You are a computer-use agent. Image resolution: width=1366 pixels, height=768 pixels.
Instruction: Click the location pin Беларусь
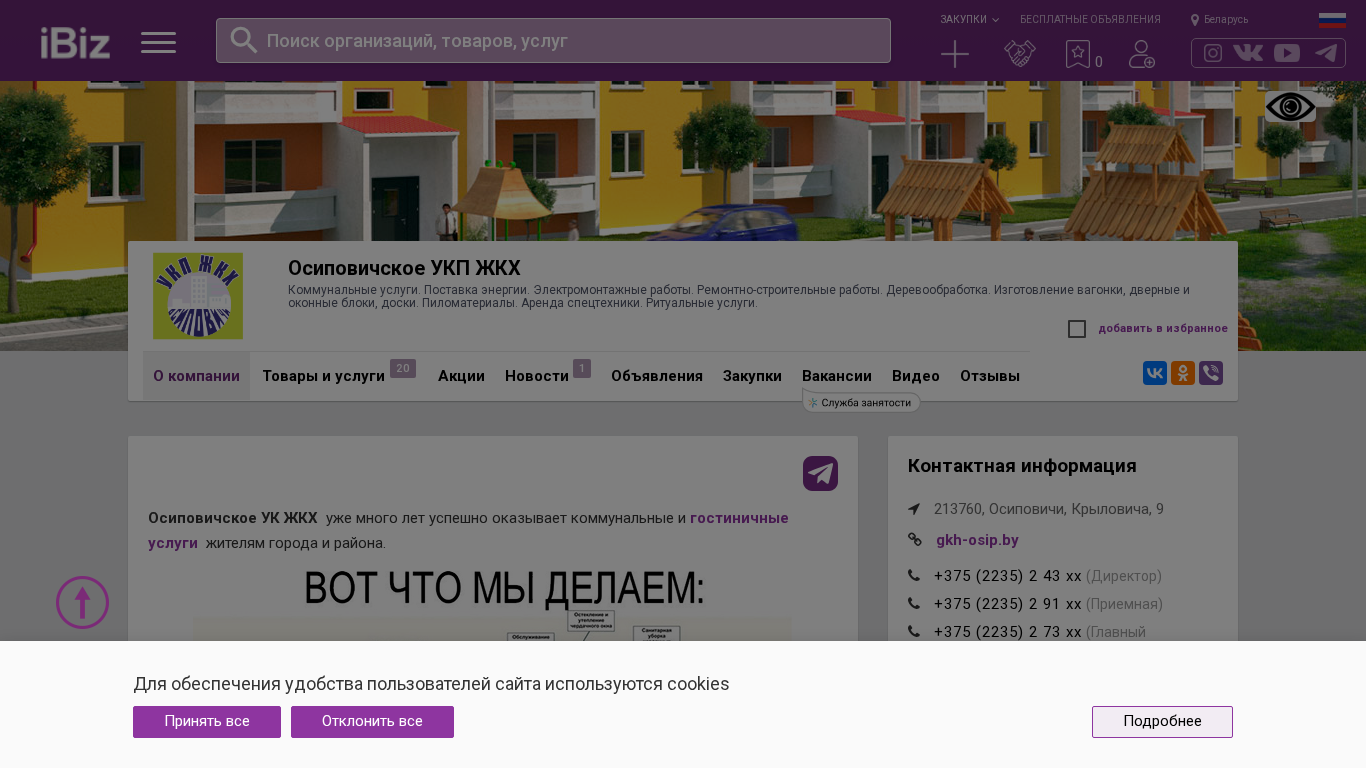click(x=1219, y=19)
